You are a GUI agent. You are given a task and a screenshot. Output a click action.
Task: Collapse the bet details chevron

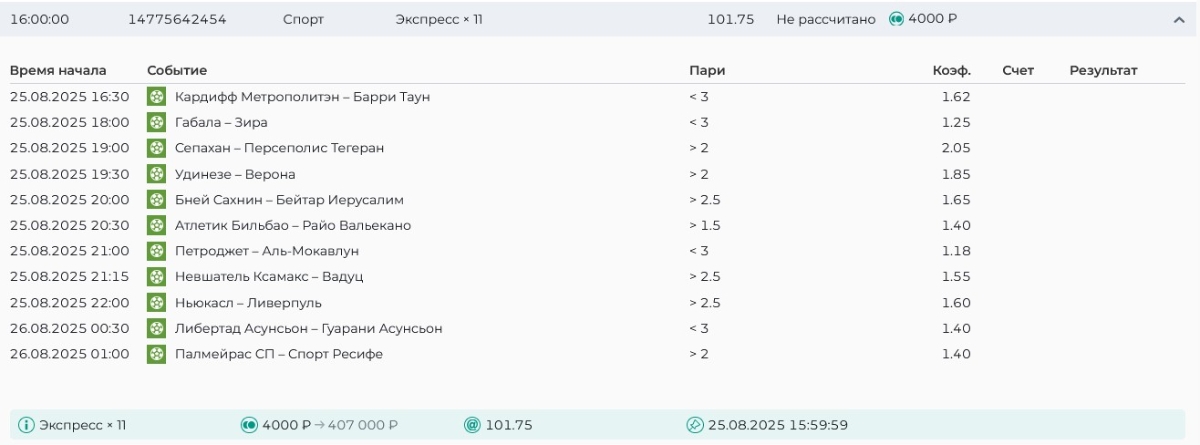[x=1178, y=20]
